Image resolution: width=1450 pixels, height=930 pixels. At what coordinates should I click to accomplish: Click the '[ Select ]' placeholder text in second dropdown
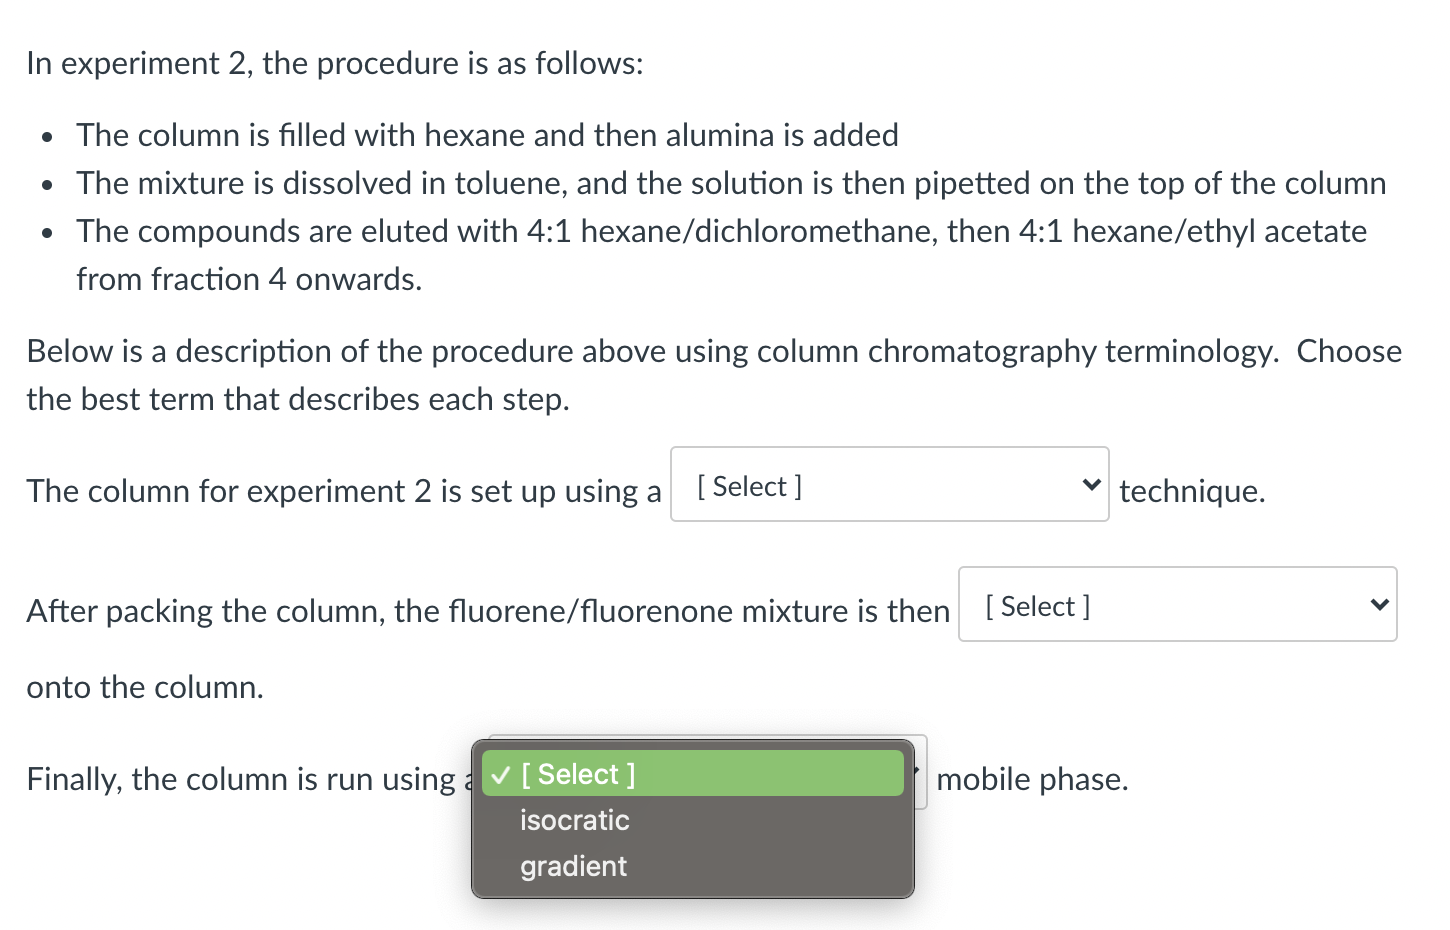[x=1036, y=605]
